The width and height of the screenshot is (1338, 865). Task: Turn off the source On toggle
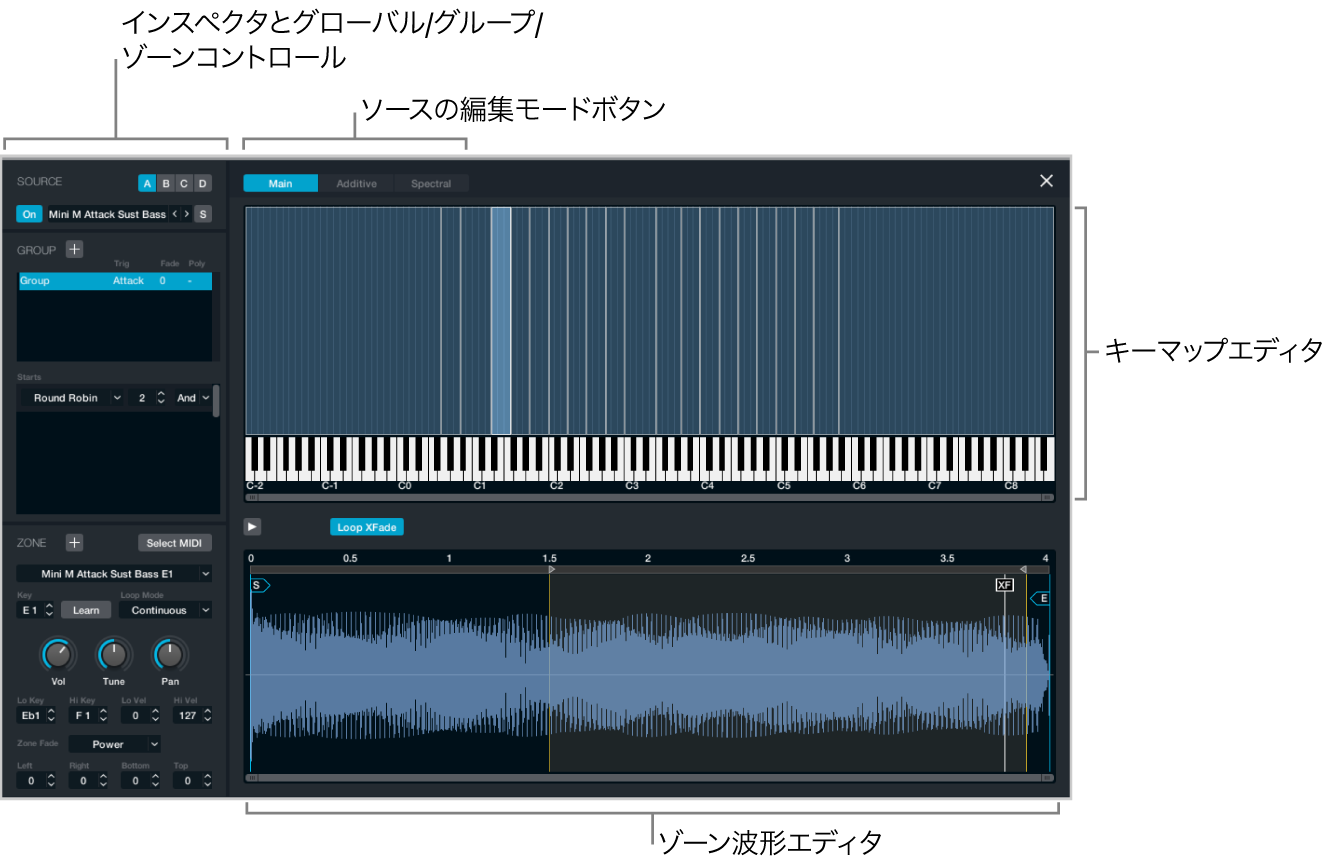30,213
